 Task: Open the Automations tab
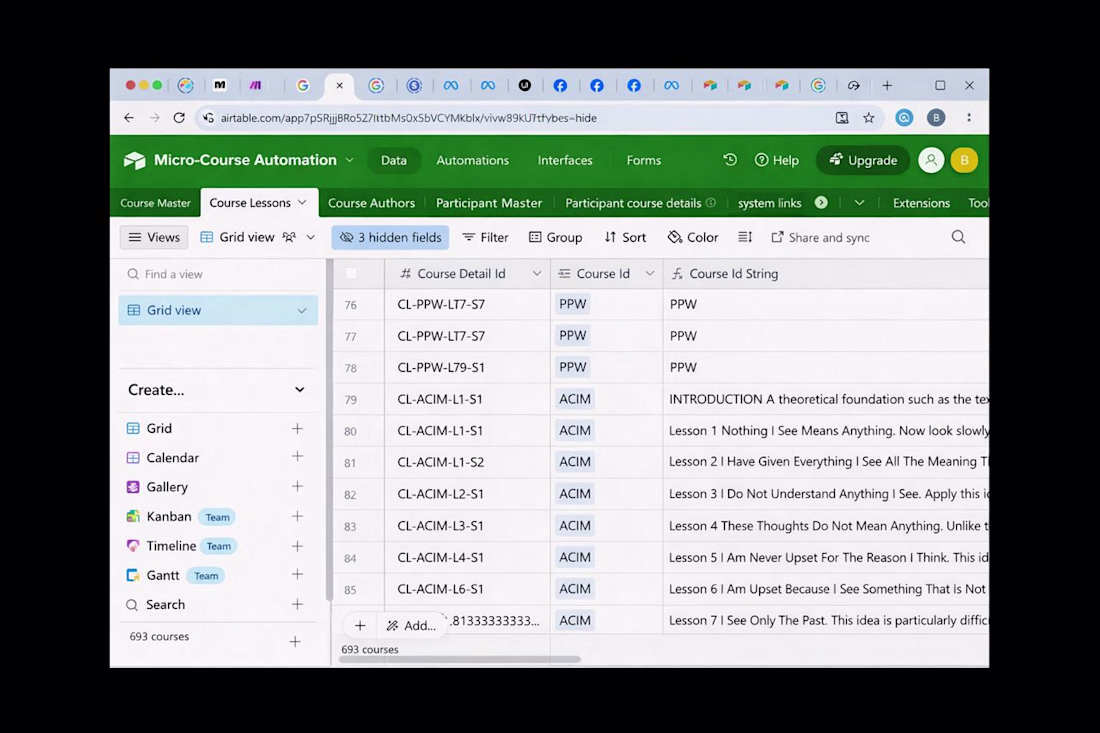(x=472, y=160)
